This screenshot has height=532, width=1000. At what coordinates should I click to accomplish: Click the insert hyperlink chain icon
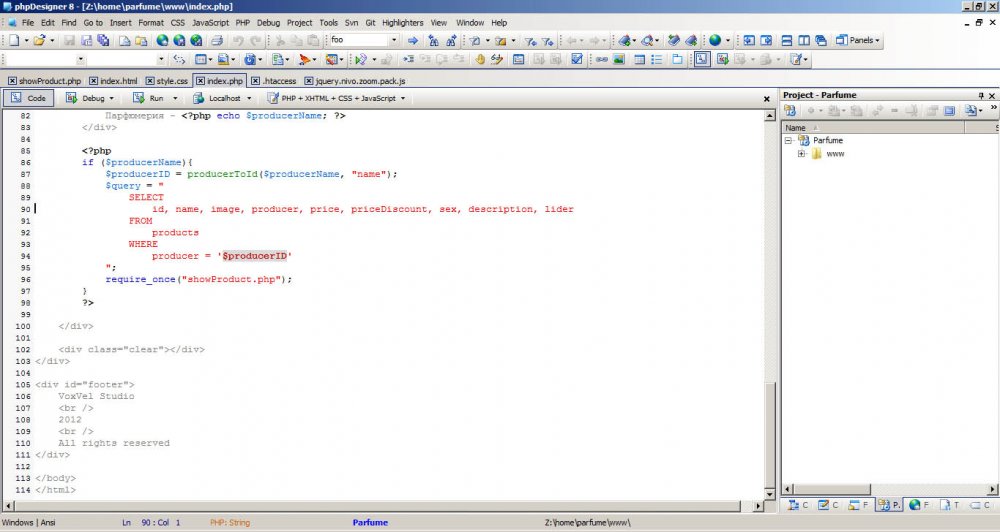click(601, 59)
